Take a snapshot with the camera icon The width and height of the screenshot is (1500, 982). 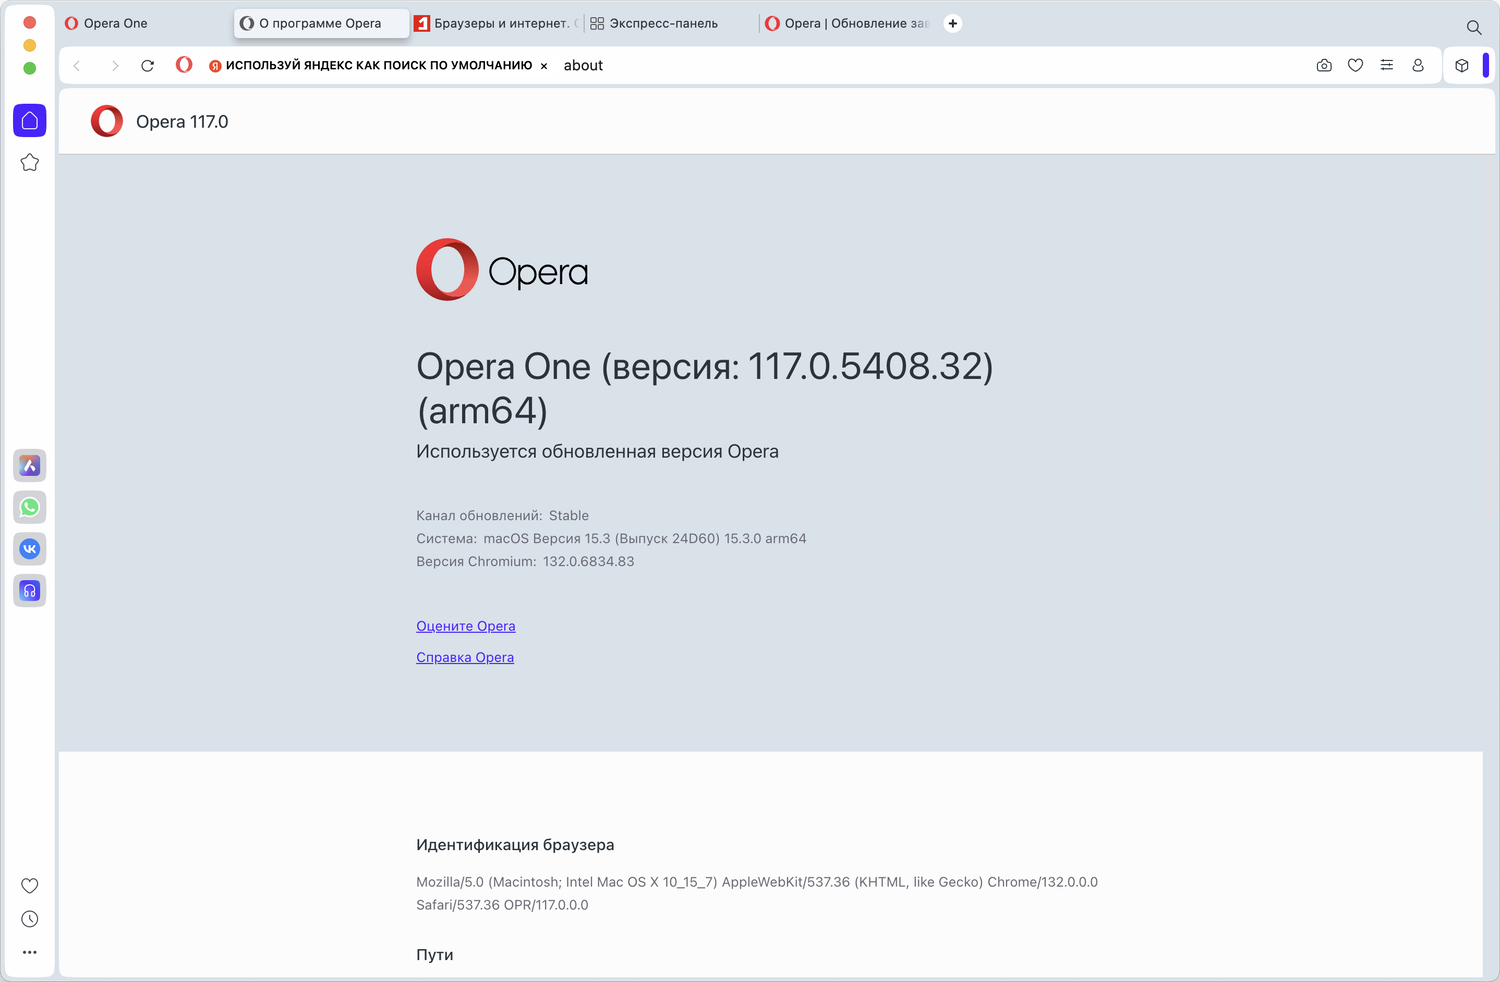[1324, 65]
